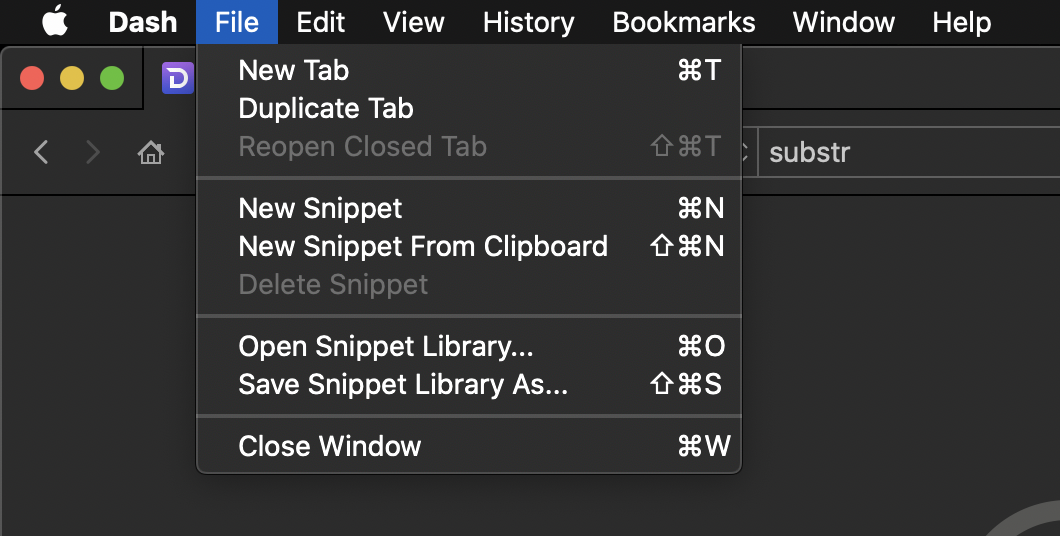Viewport: 1060px width, 536px height.
Task: Open the Window menu
Action: tap(844, 22)
